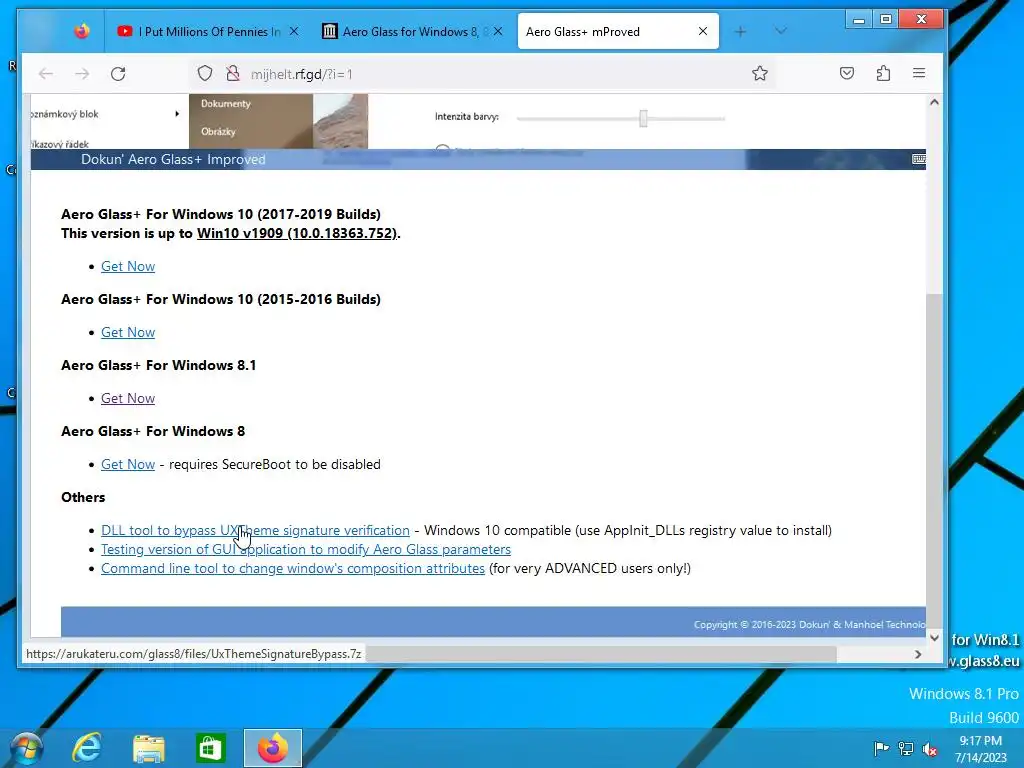Open the clock showing 9:17 PM
This screenshot has width=1024, height=768.
click(980, 748)
